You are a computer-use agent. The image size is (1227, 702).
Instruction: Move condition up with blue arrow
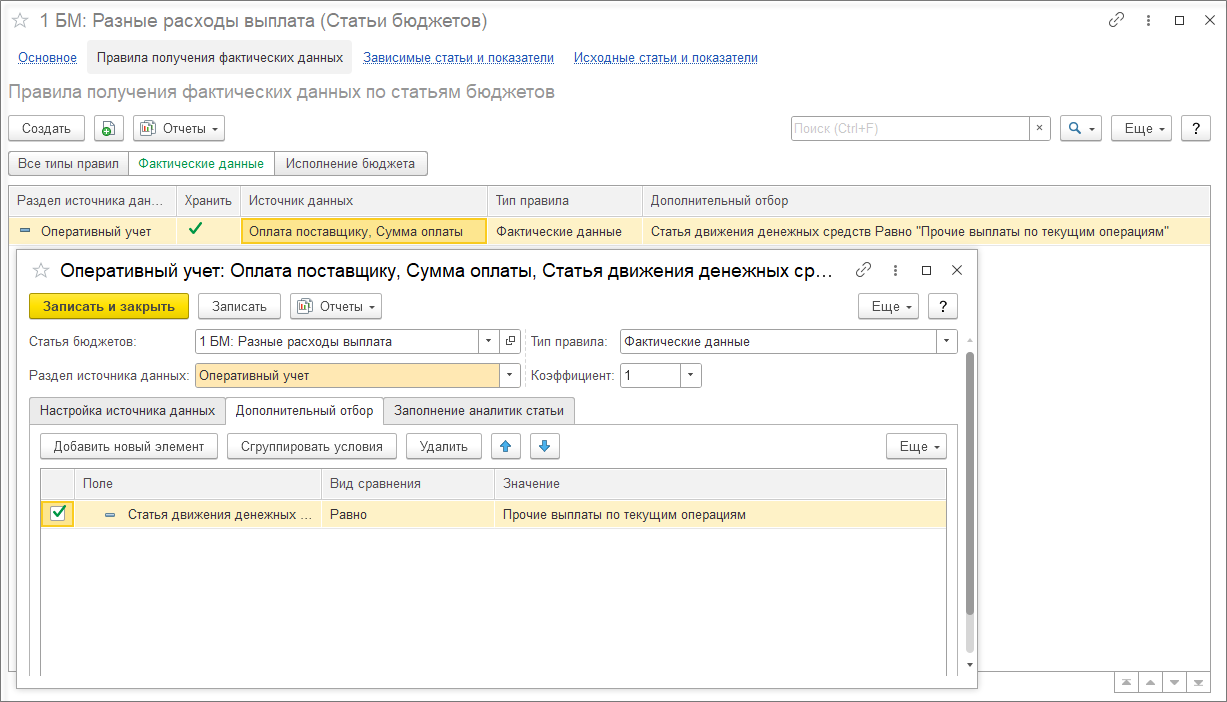pyautogui.click(x=505, y=446)
